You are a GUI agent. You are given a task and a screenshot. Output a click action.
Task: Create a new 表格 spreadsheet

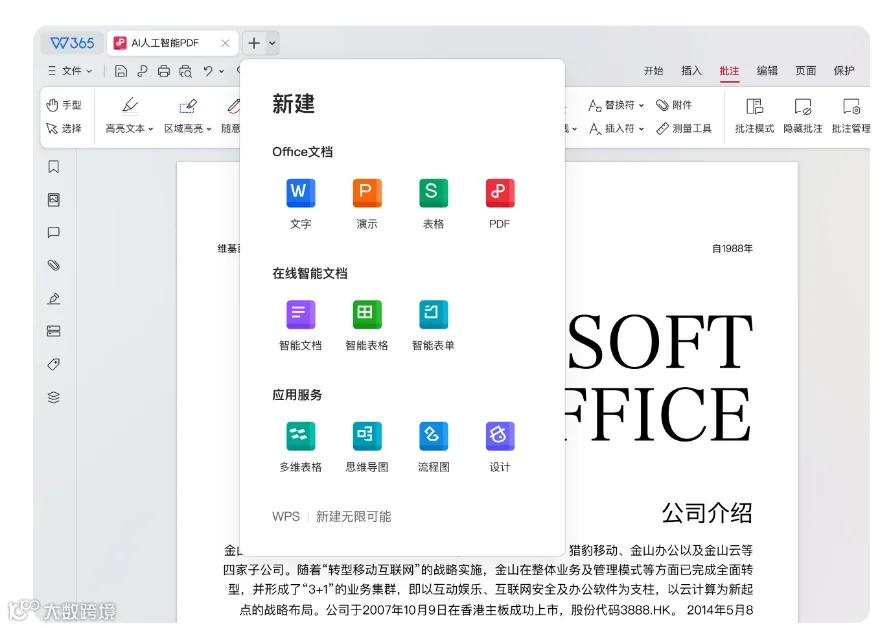pyautogui.click(x=433, y=203)
